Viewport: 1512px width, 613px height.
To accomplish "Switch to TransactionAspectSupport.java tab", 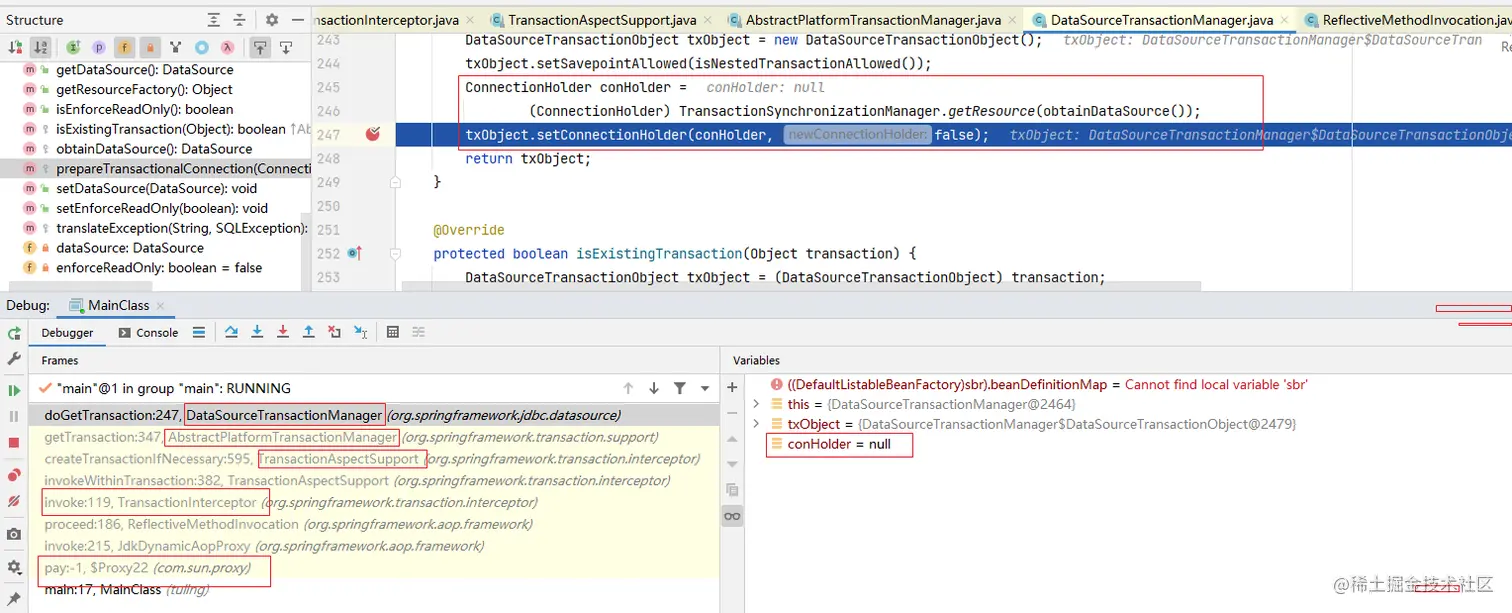I will pyautogui.click(x=602, y=20).
